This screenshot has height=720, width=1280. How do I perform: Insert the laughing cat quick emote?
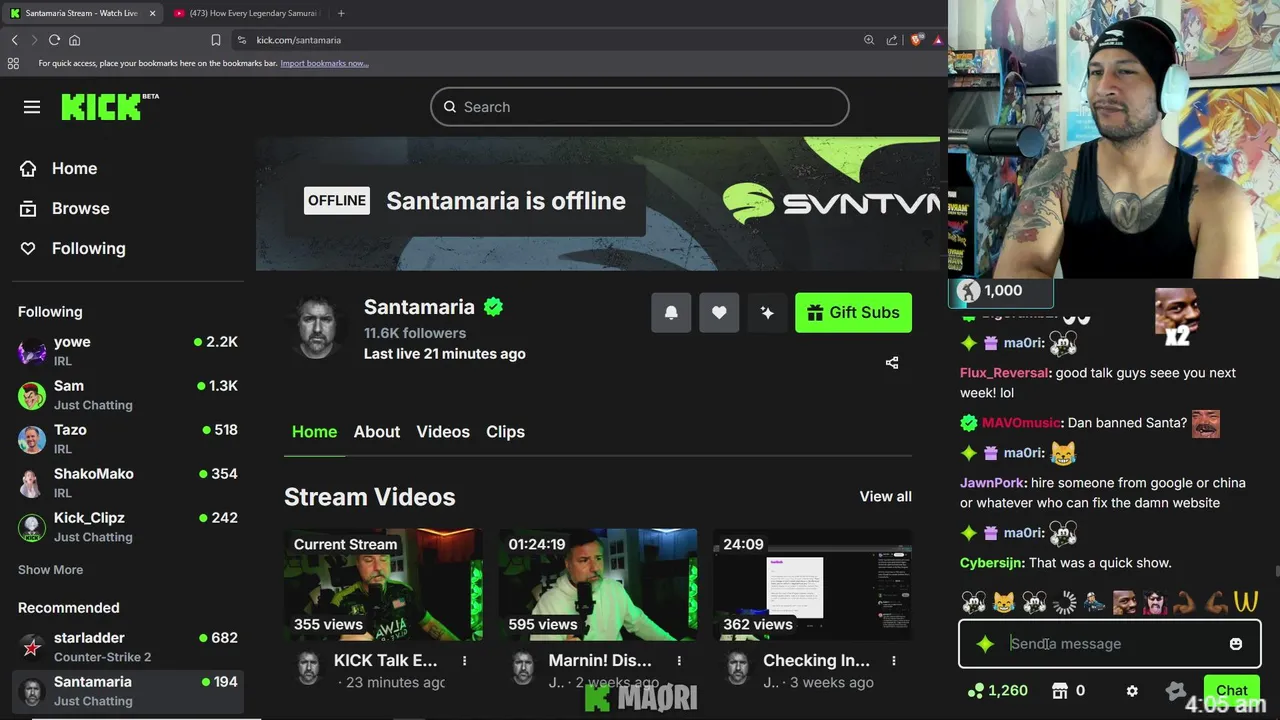pyautogui.click(x=1003, y=602)
